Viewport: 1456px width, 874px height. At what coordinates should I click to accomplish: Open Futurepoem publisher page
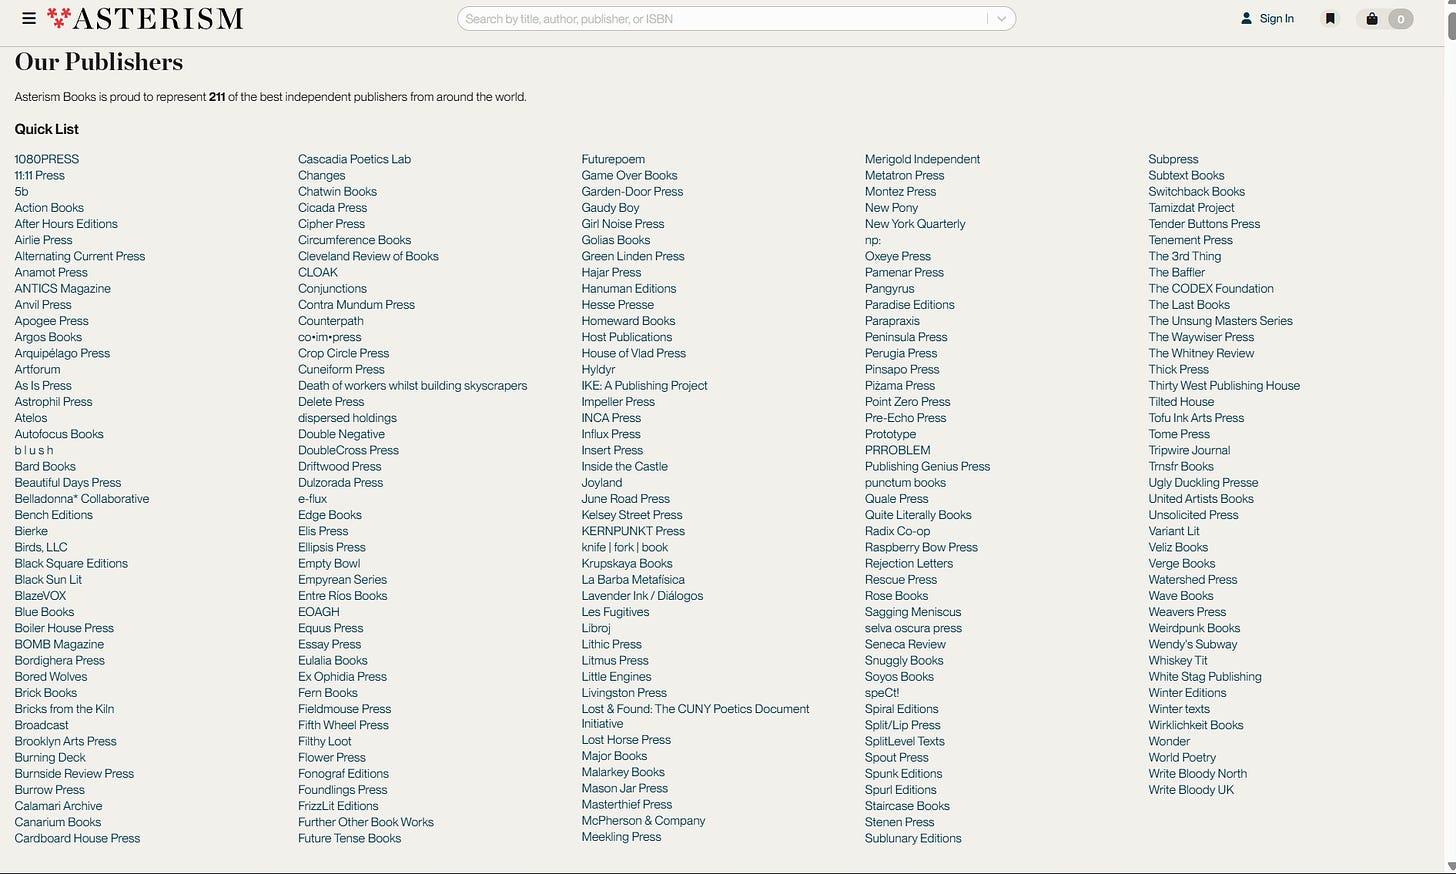(613, 159)
